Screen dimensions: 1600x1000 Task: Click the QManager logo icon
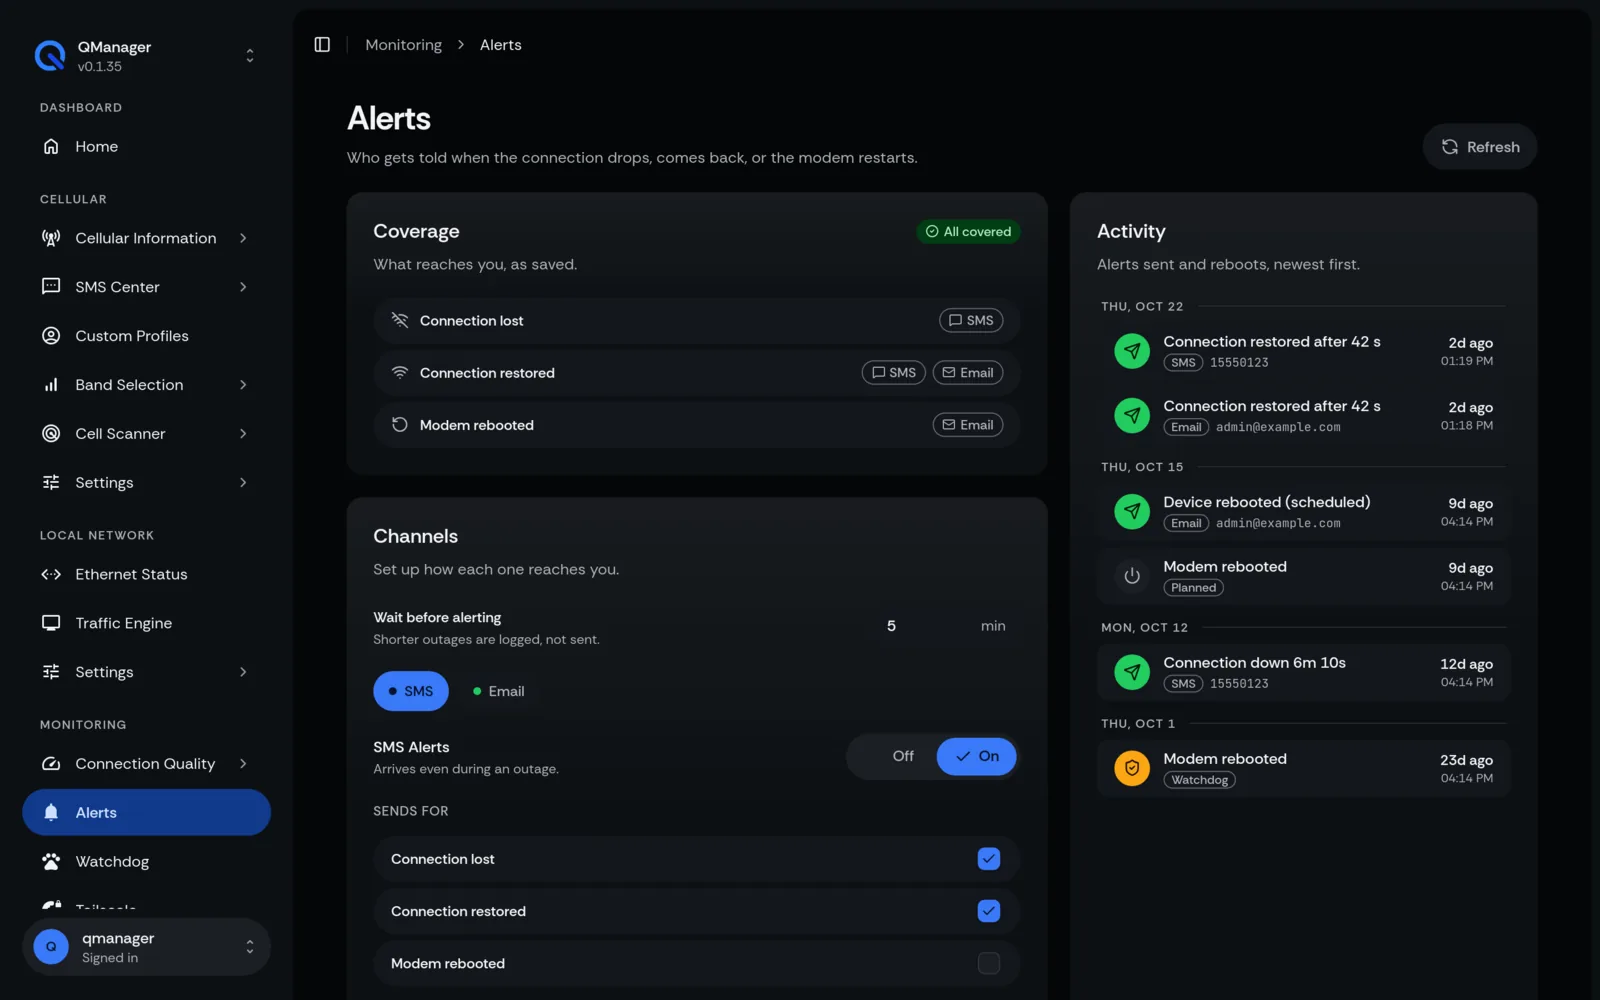tap(50, 56)
